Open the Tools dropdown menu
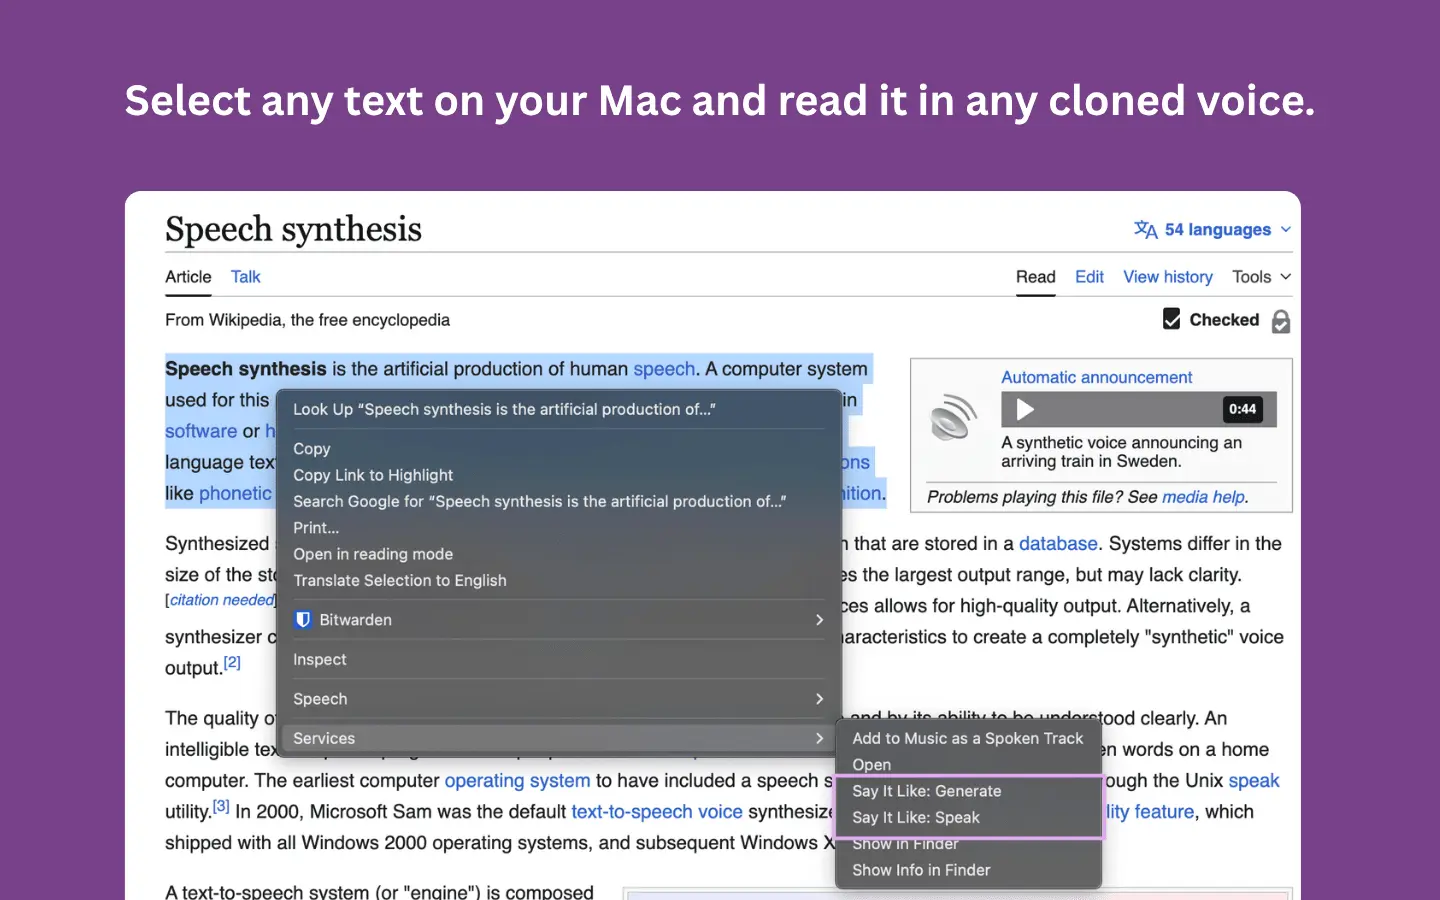 pos(1261,277)
